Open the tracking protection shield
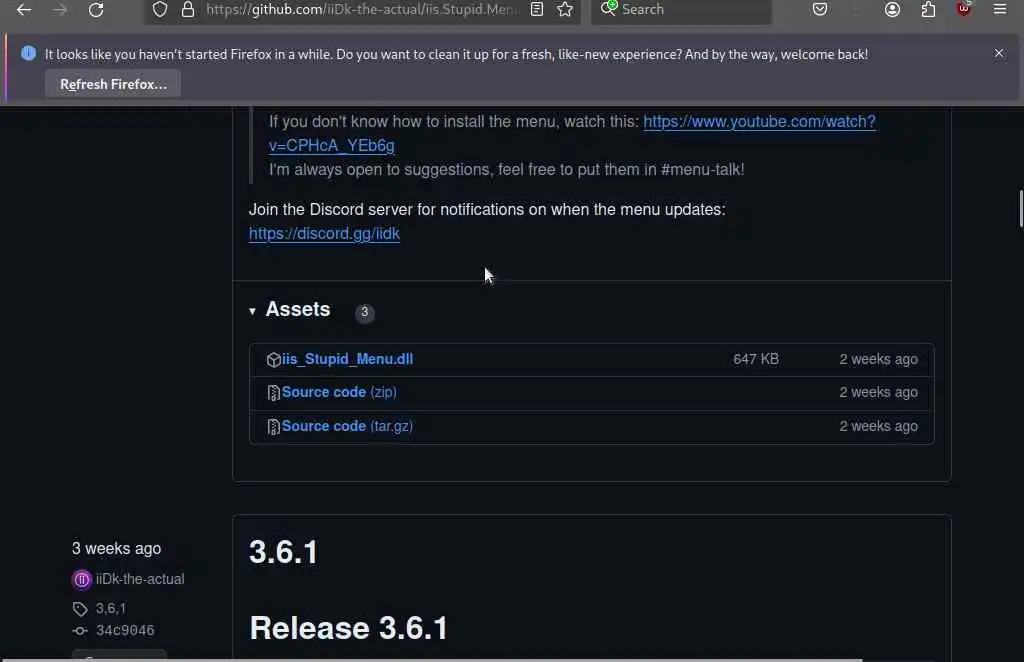 pos(160,9)
